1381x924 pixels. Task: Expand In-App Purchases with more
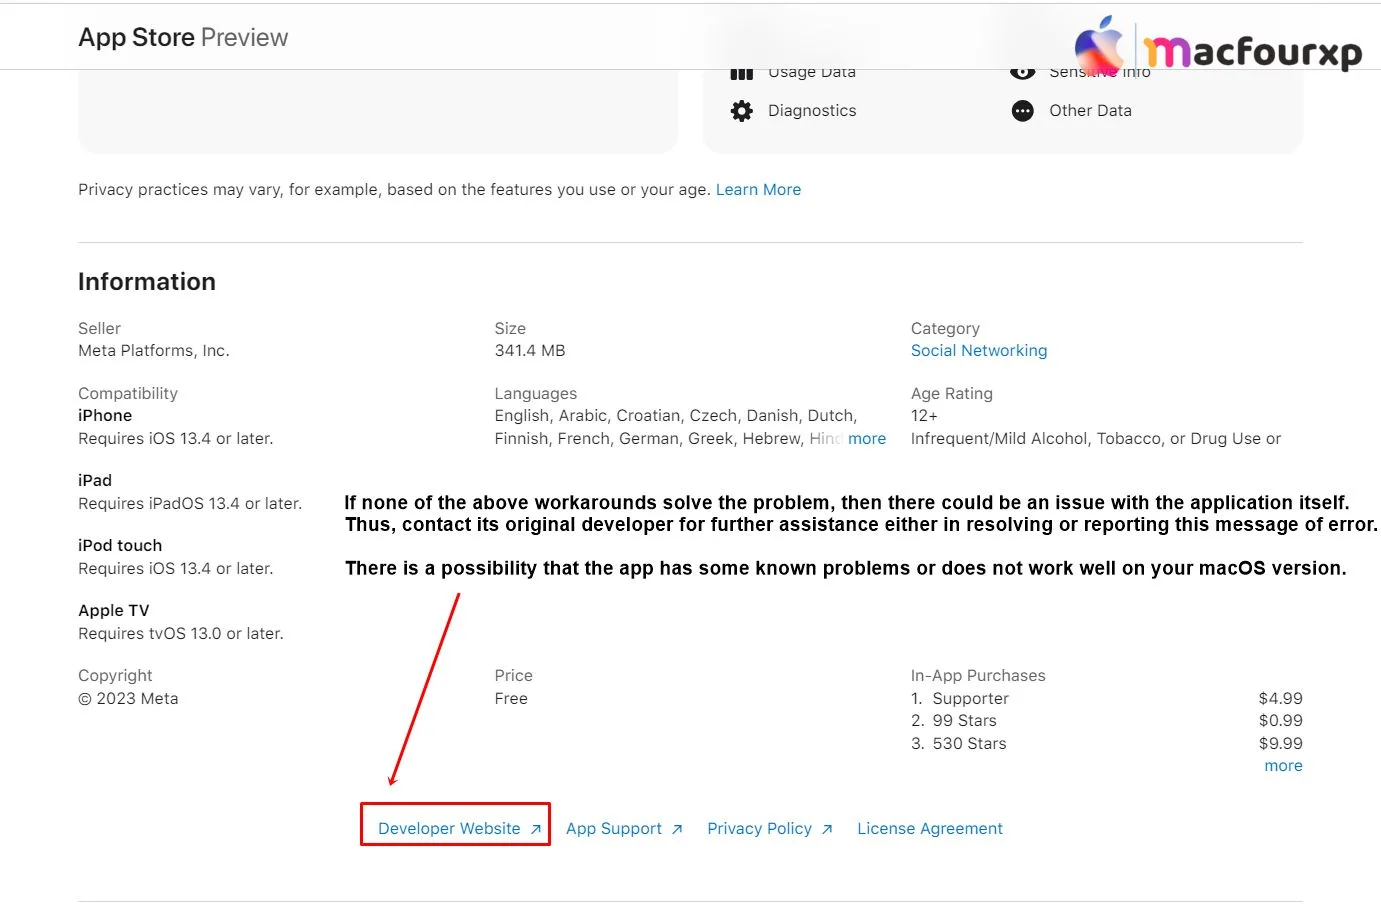tap(1283, 765)
